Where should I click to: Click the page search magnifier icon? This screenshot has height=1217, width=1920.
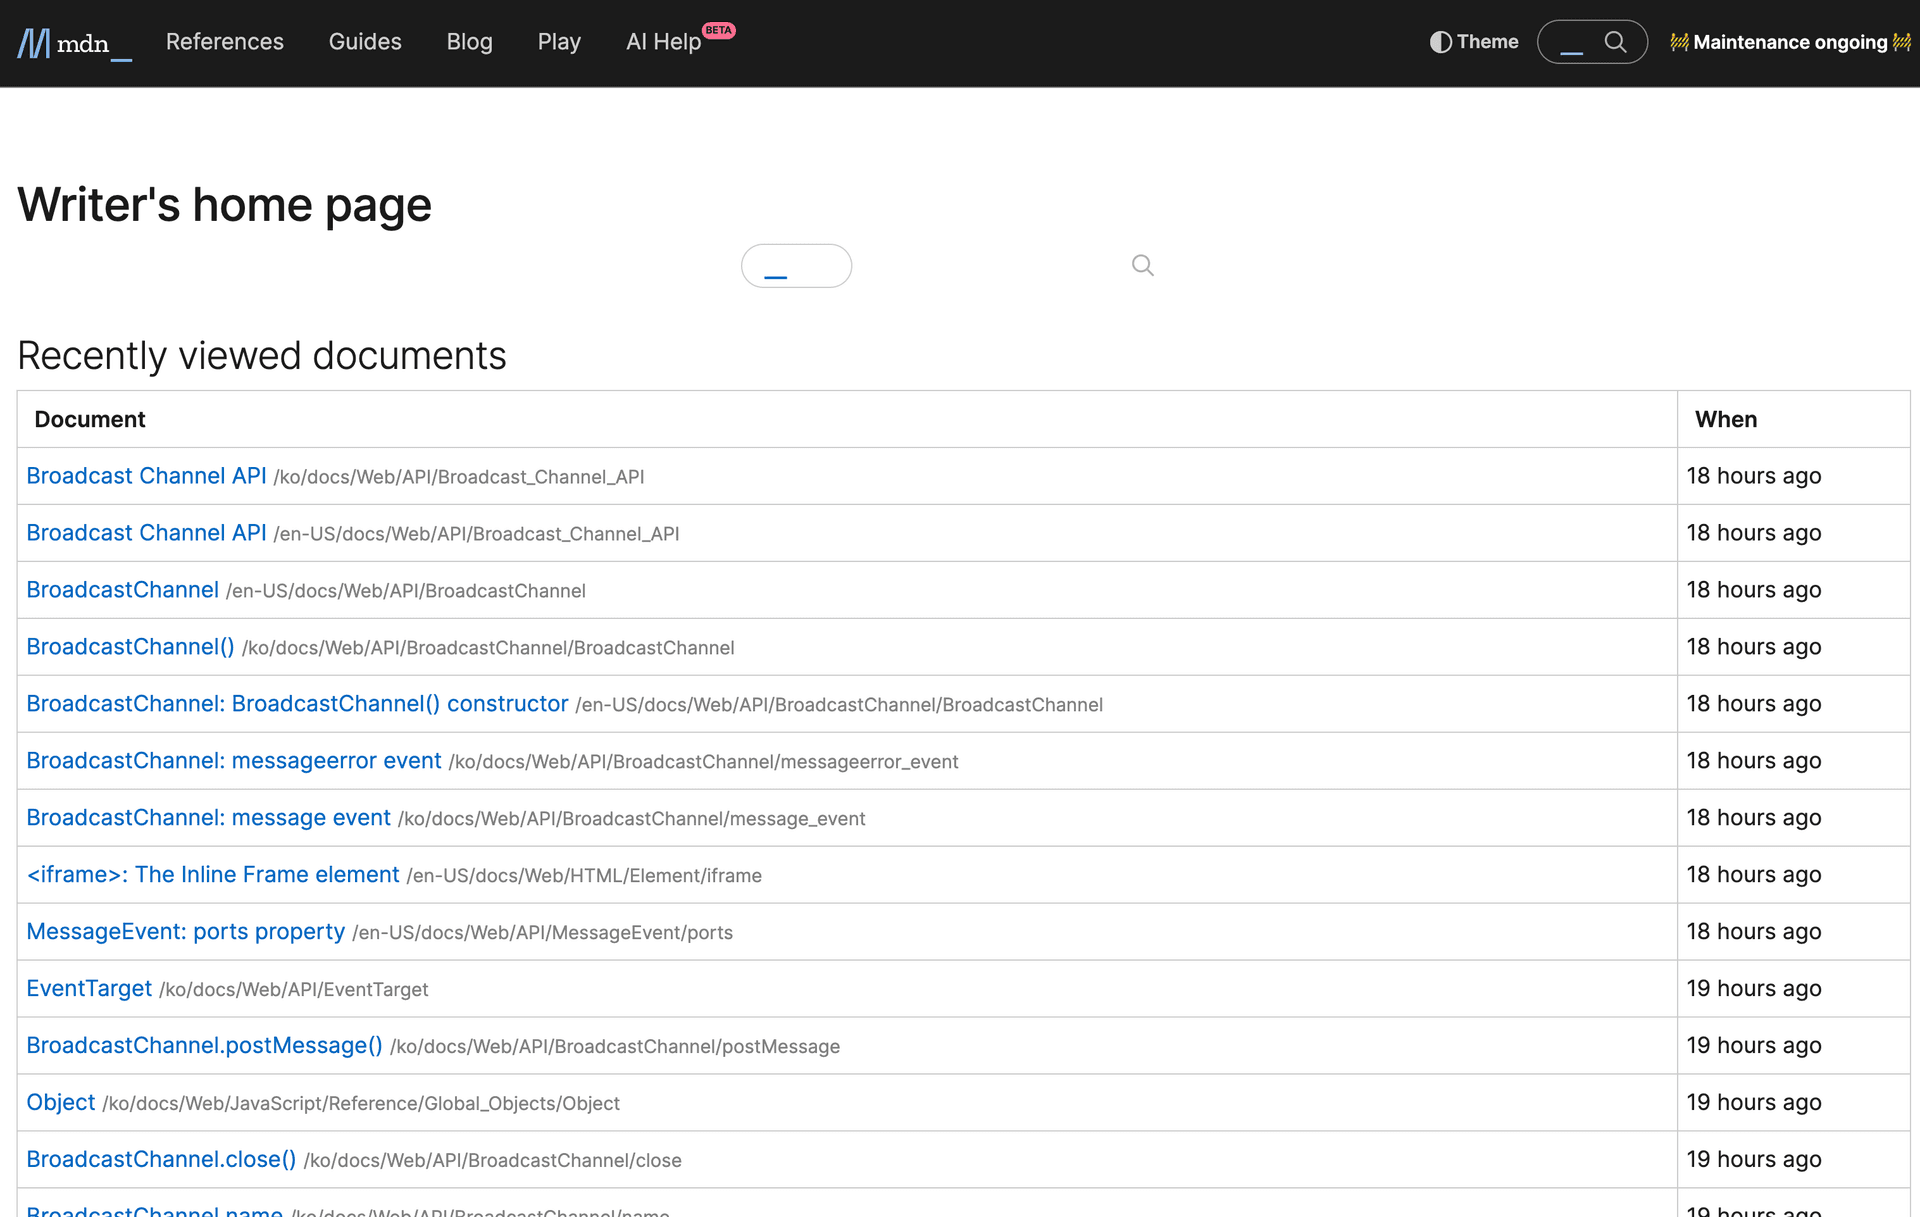pos(1142,266)
